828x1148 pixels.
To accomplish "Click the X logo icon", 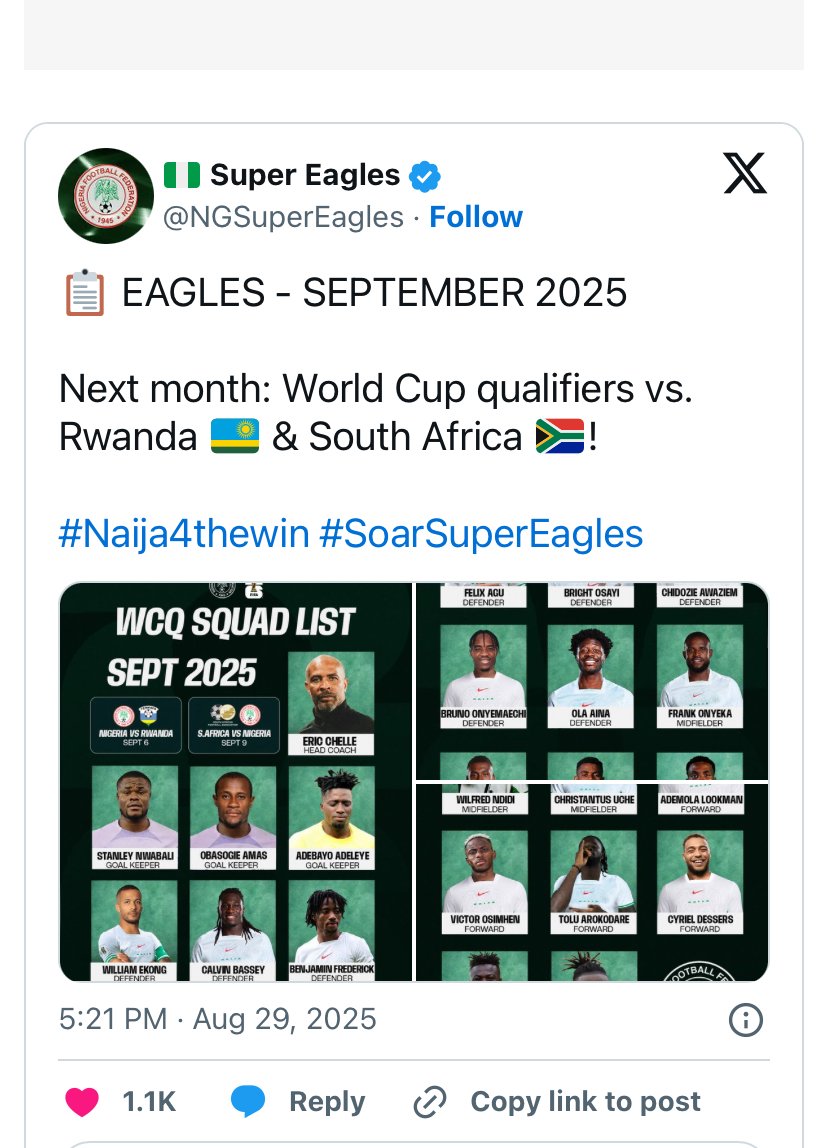I will [x=745, y=174].
